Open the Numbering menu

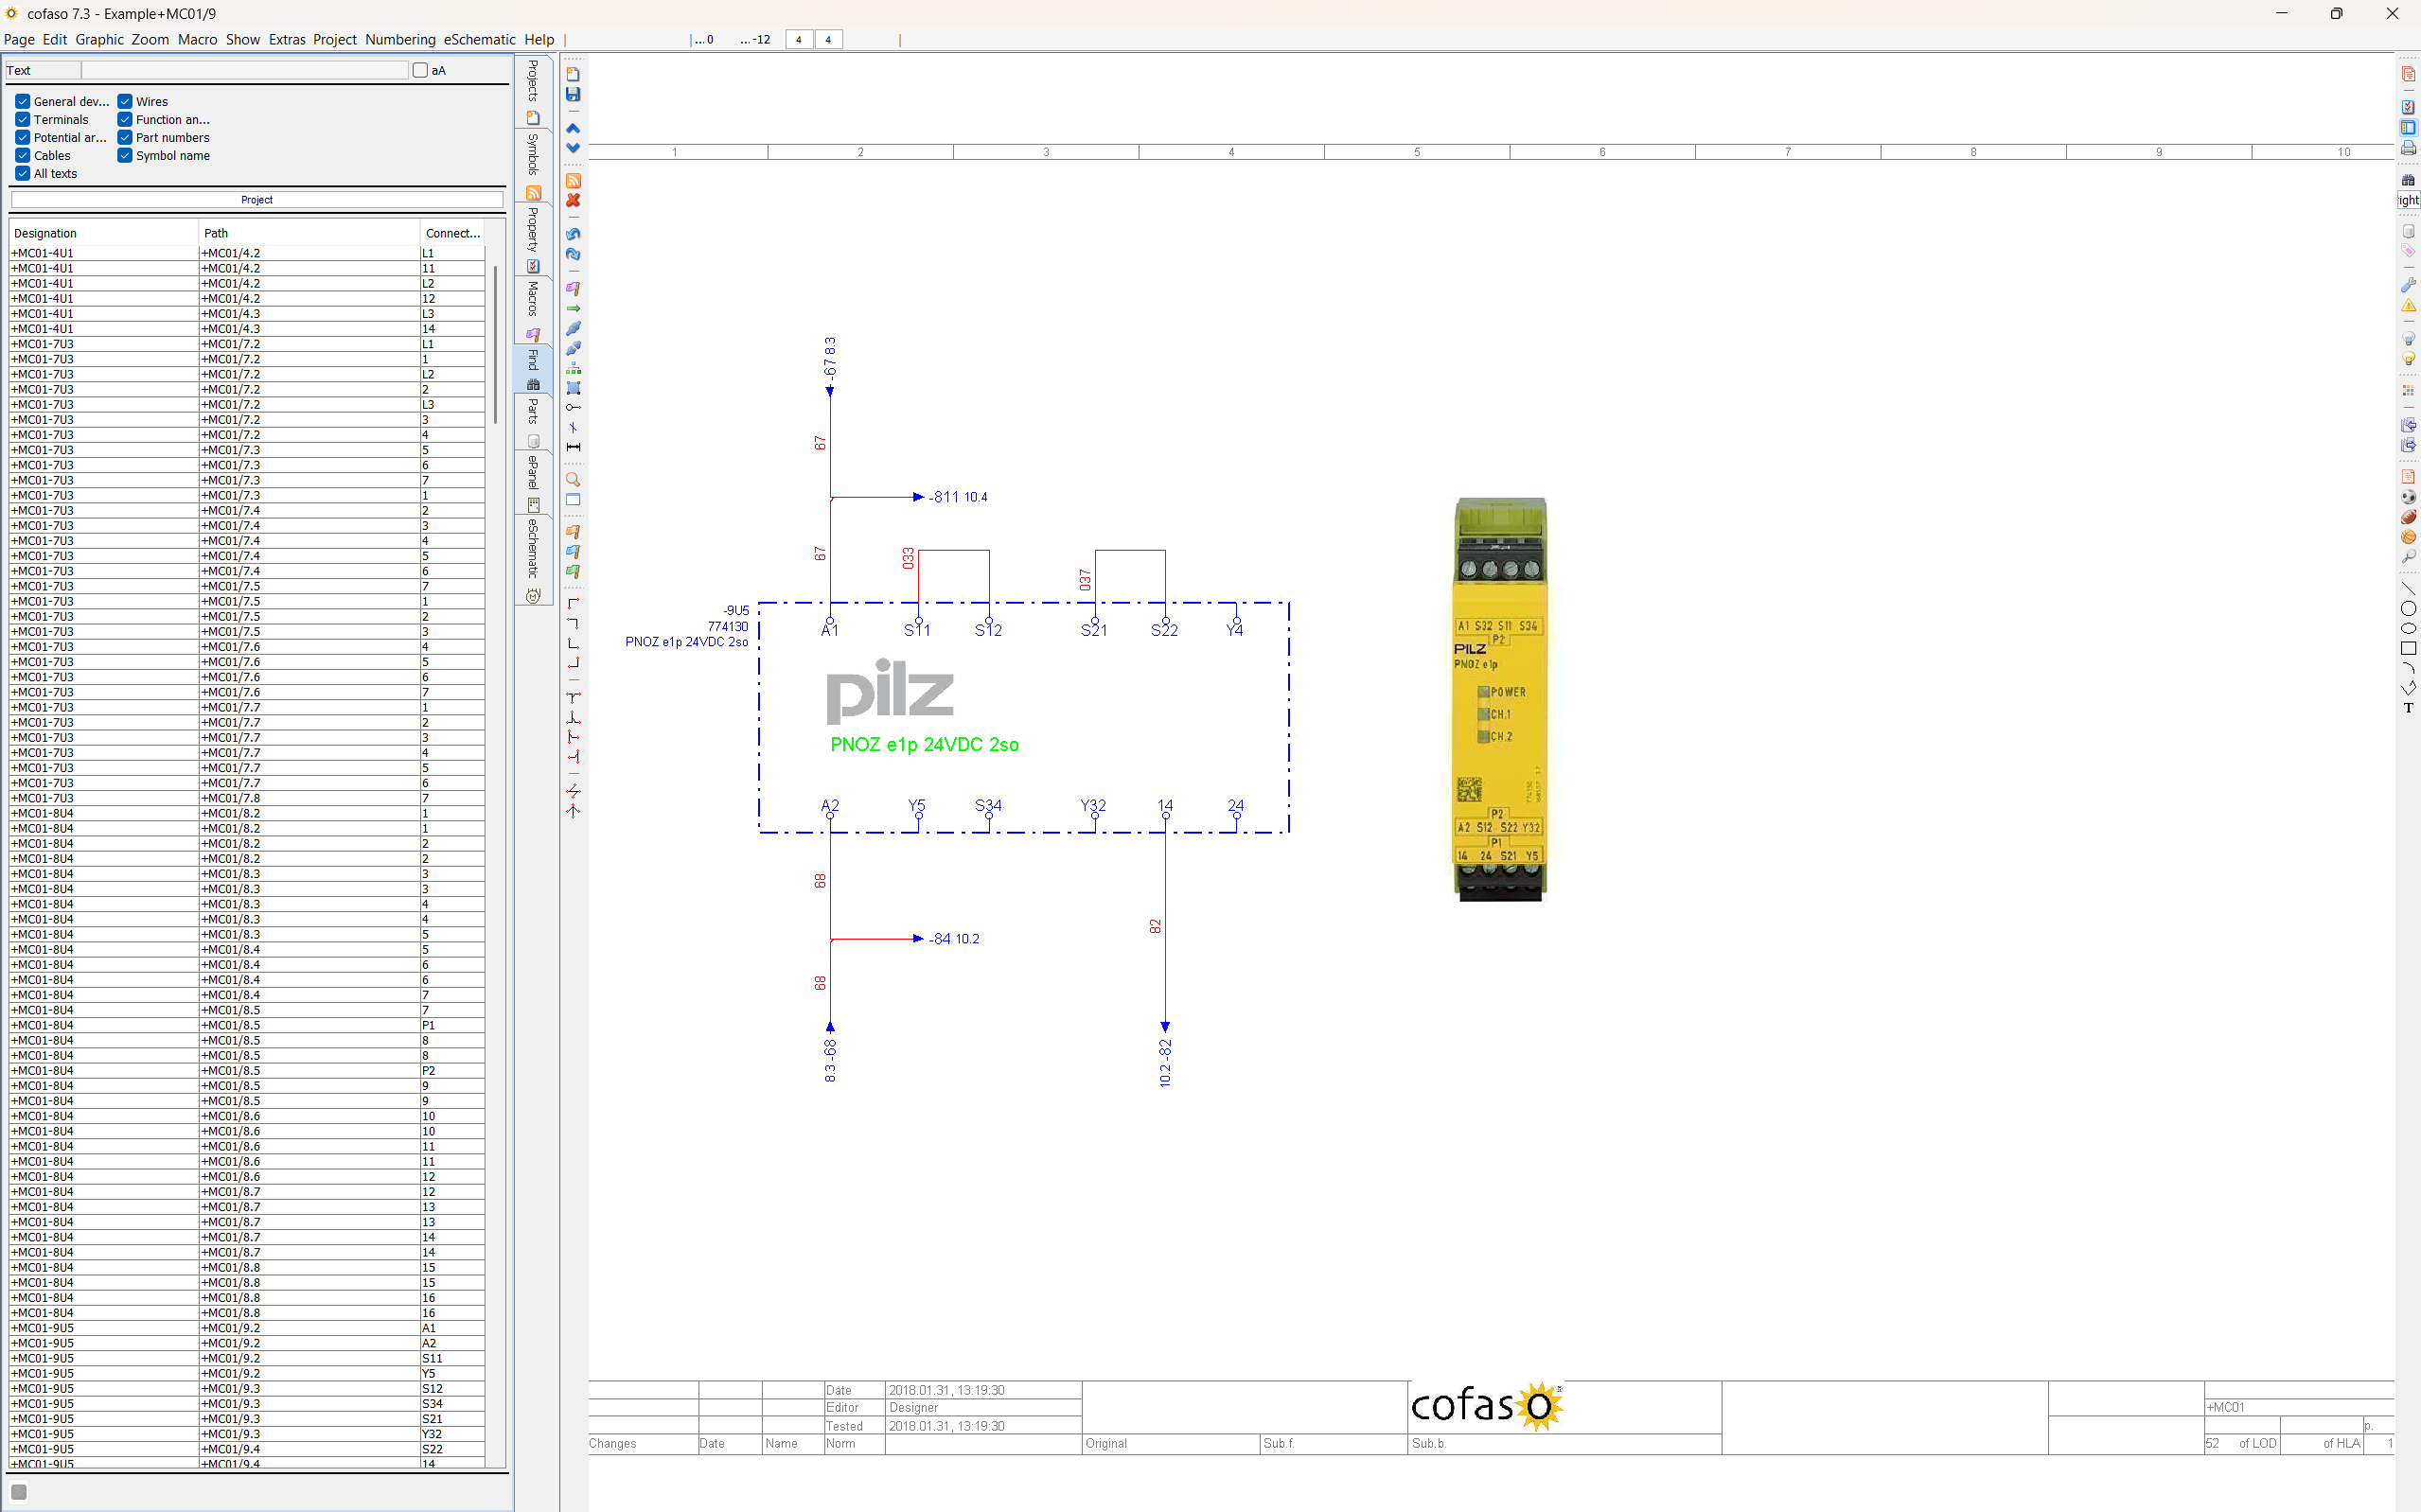point(400,40)
